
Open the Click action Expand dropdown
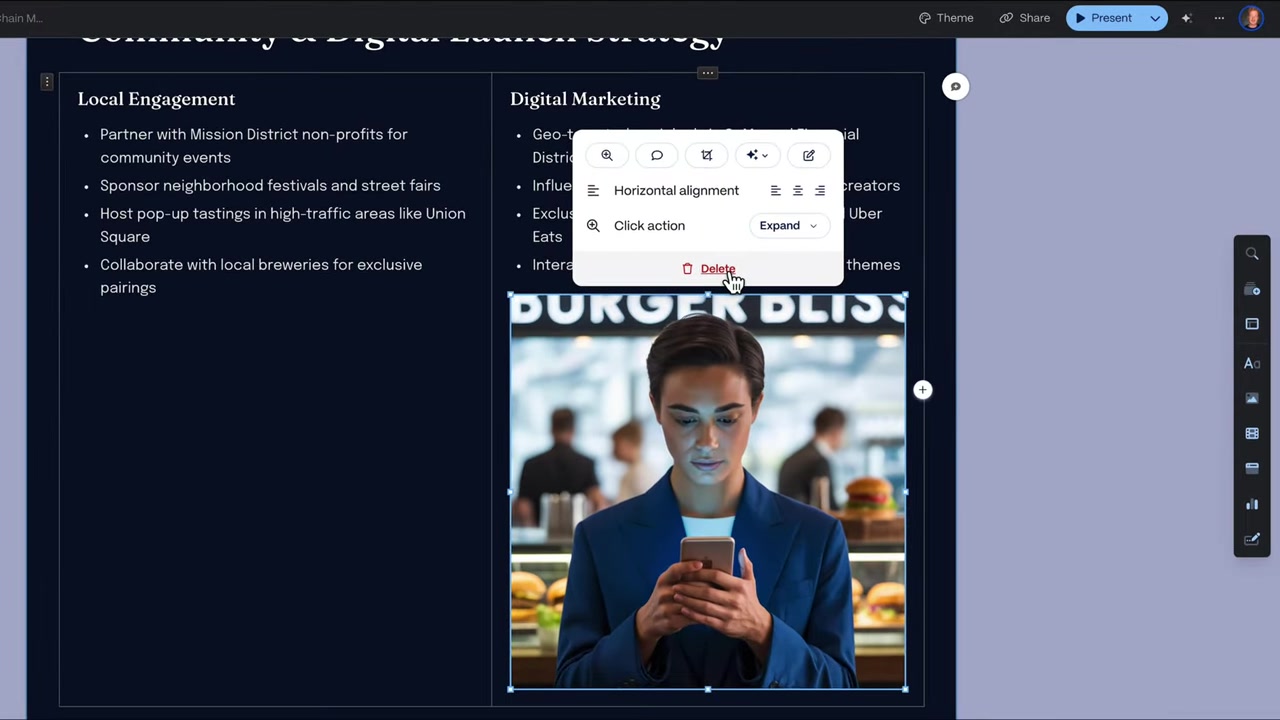click(788, 226)
